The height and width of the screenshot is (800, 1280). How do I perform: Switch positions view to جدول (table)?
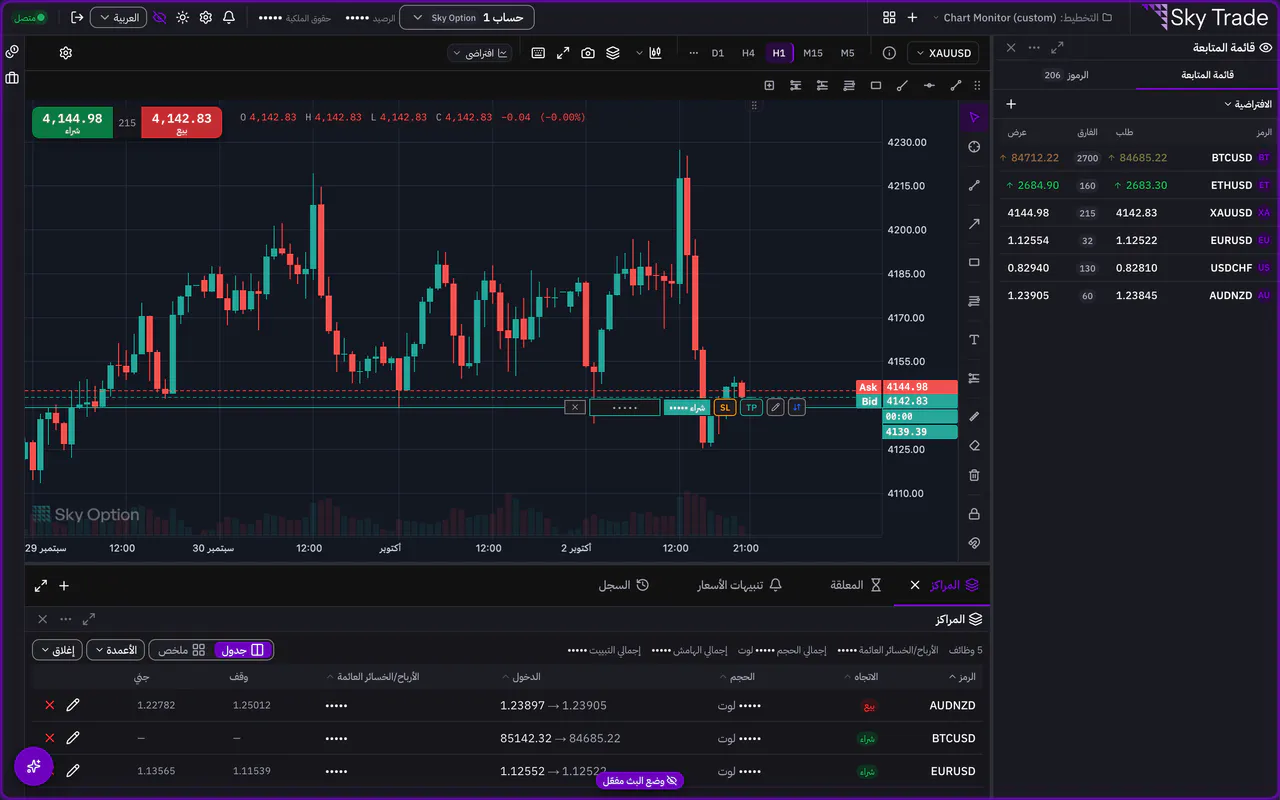(243, 650)
